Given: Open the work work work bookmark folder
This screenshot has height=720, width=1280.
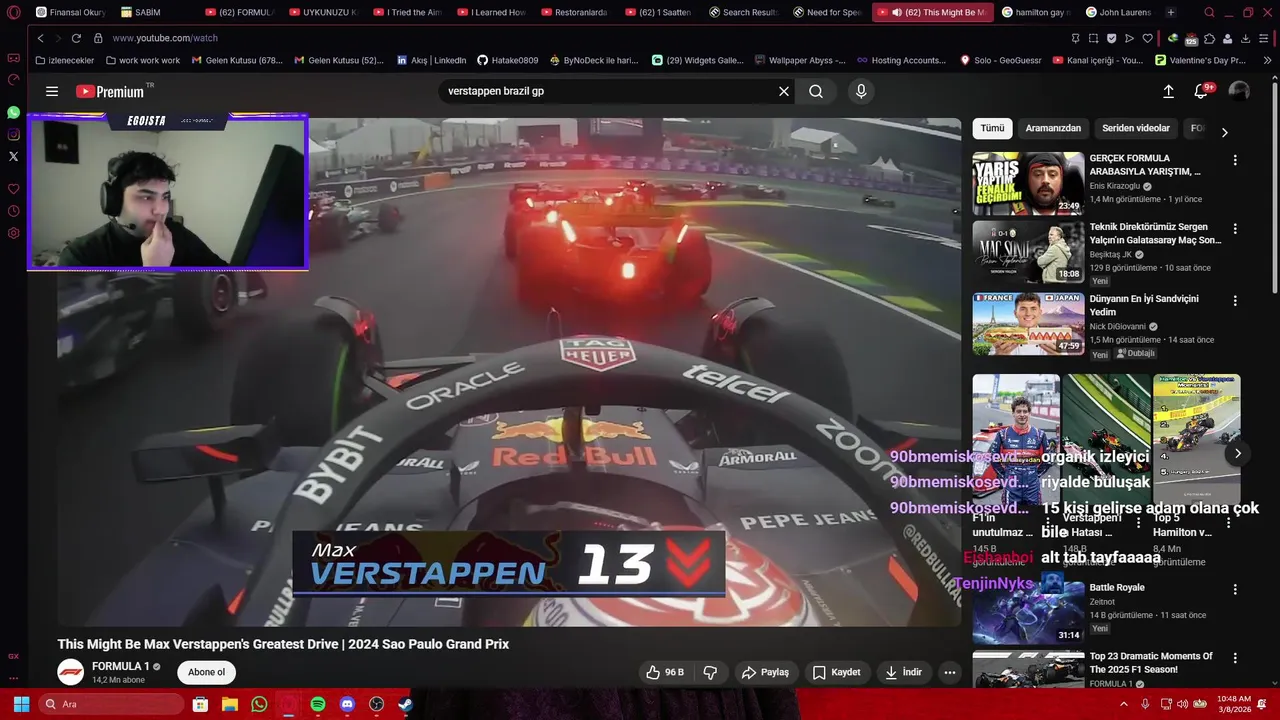Looking at the screenshot, I should coord(142,60).
